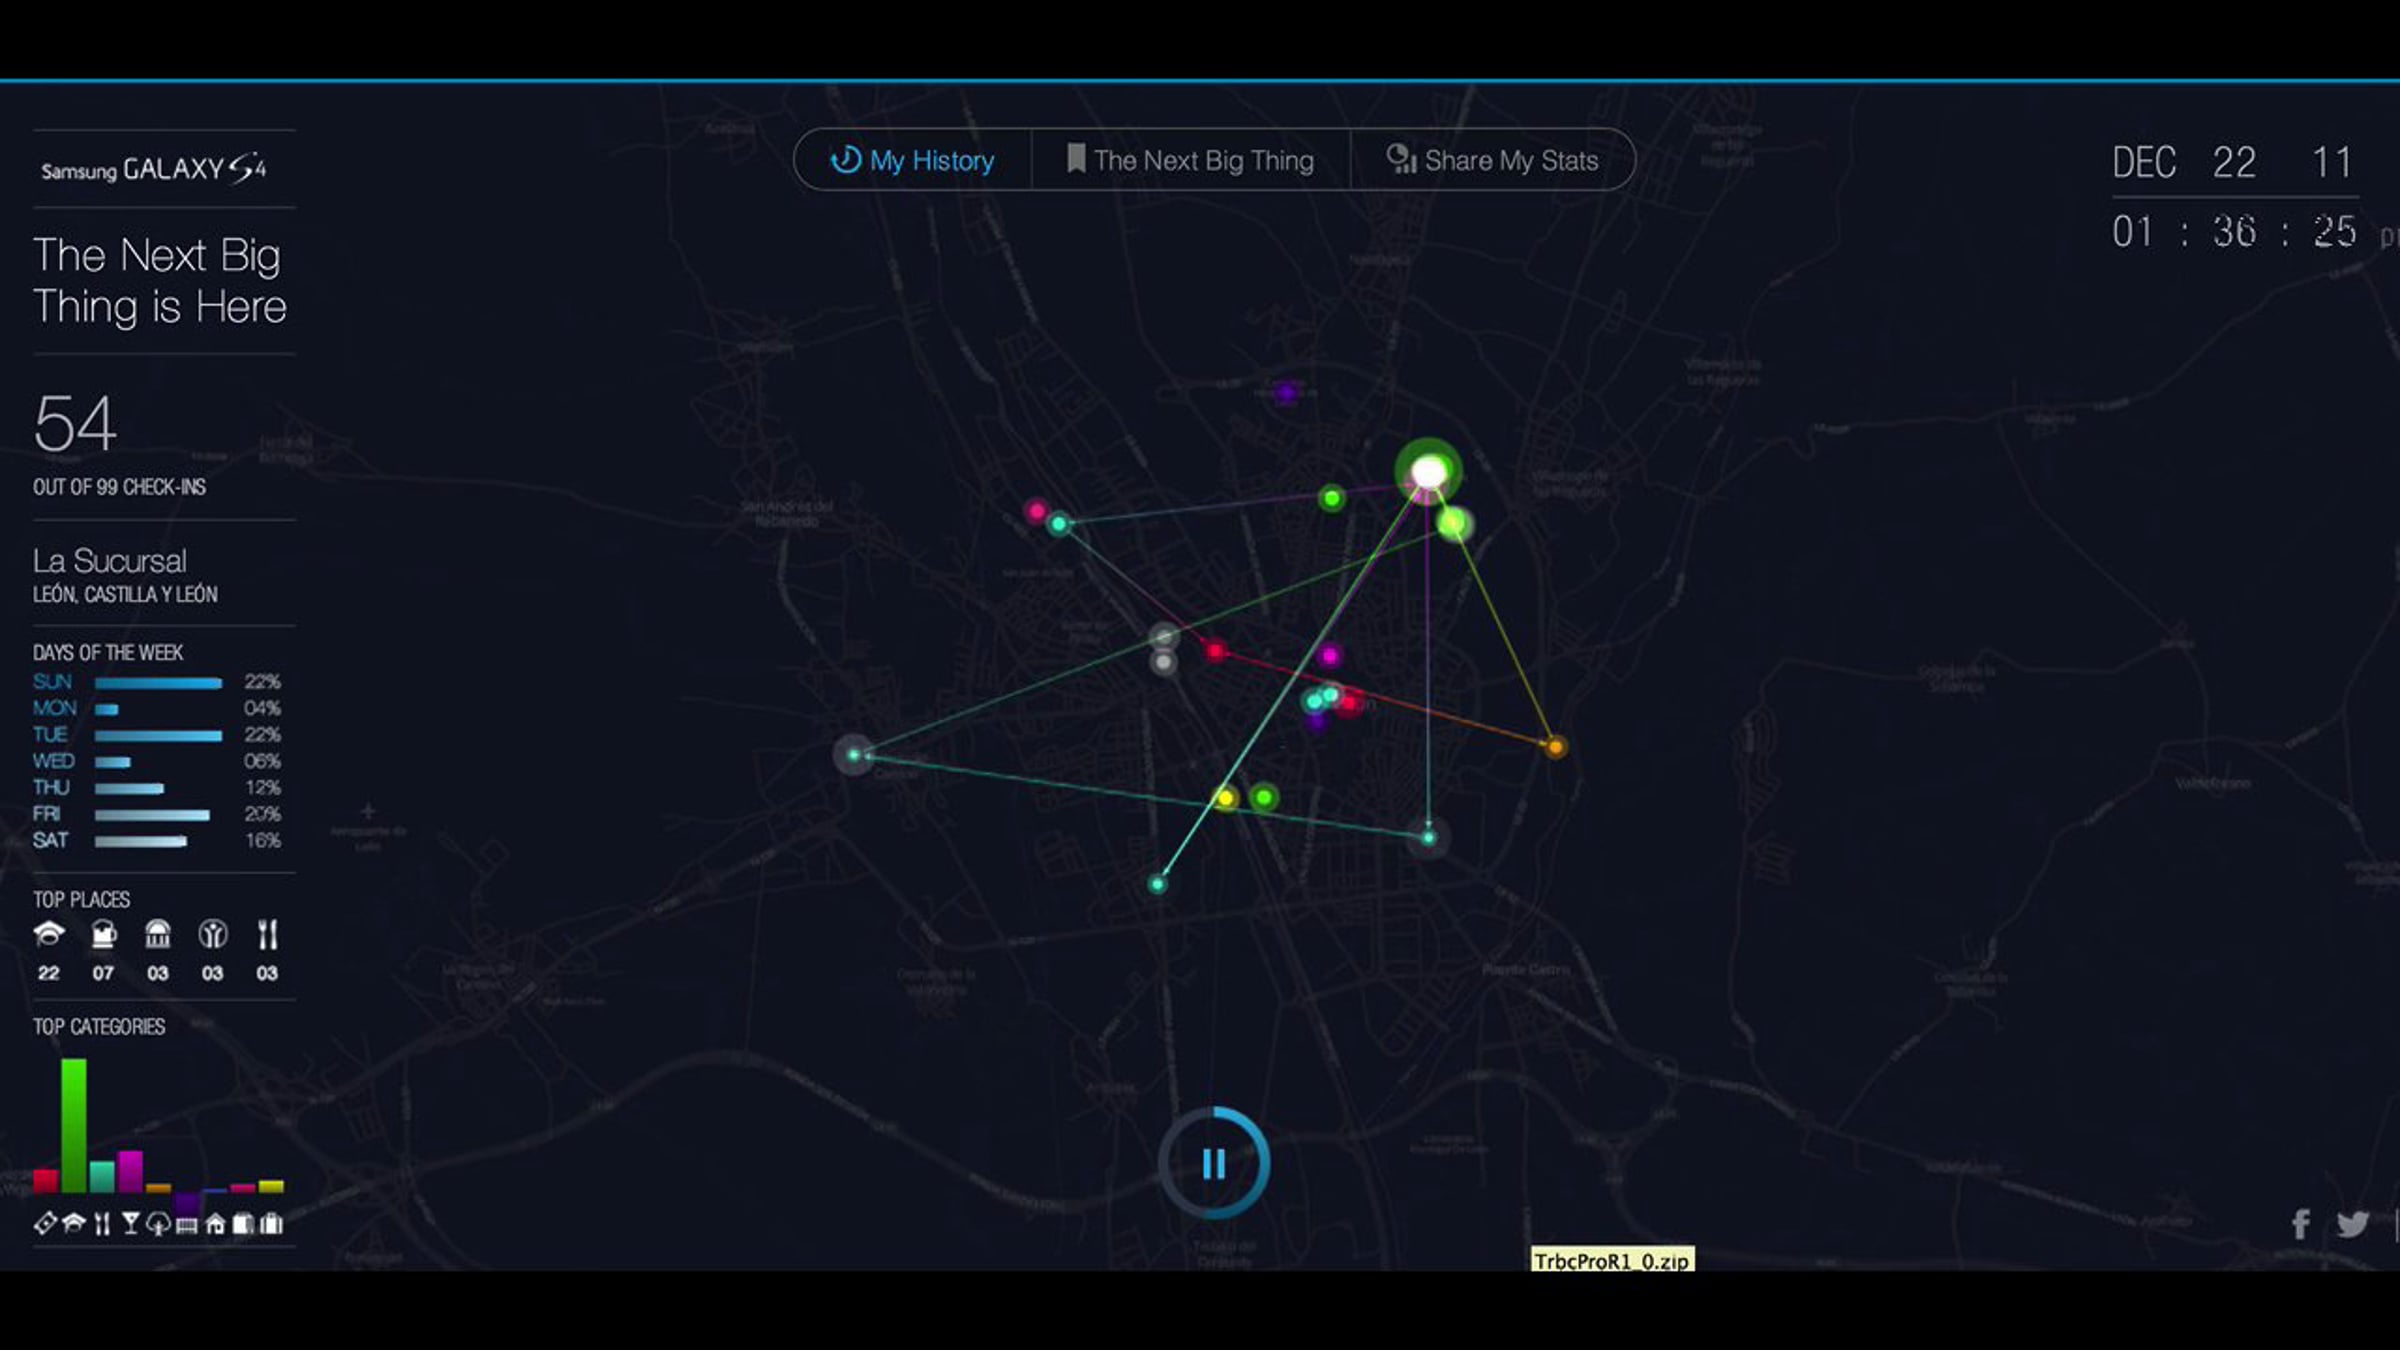The image size is (2400, 1350).
Task: Click the museum building top place icon
Action: (158, 935)
